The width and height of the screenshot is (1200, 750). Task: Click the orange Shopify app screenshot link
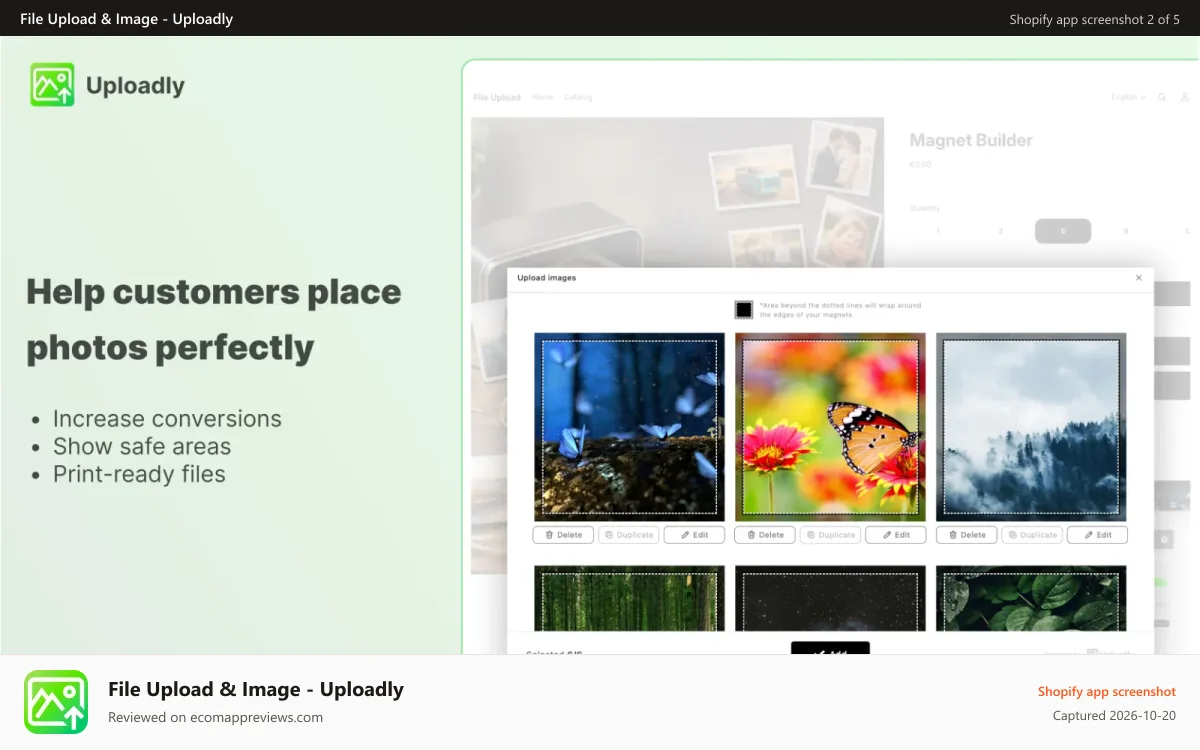tap(1107, 691)
